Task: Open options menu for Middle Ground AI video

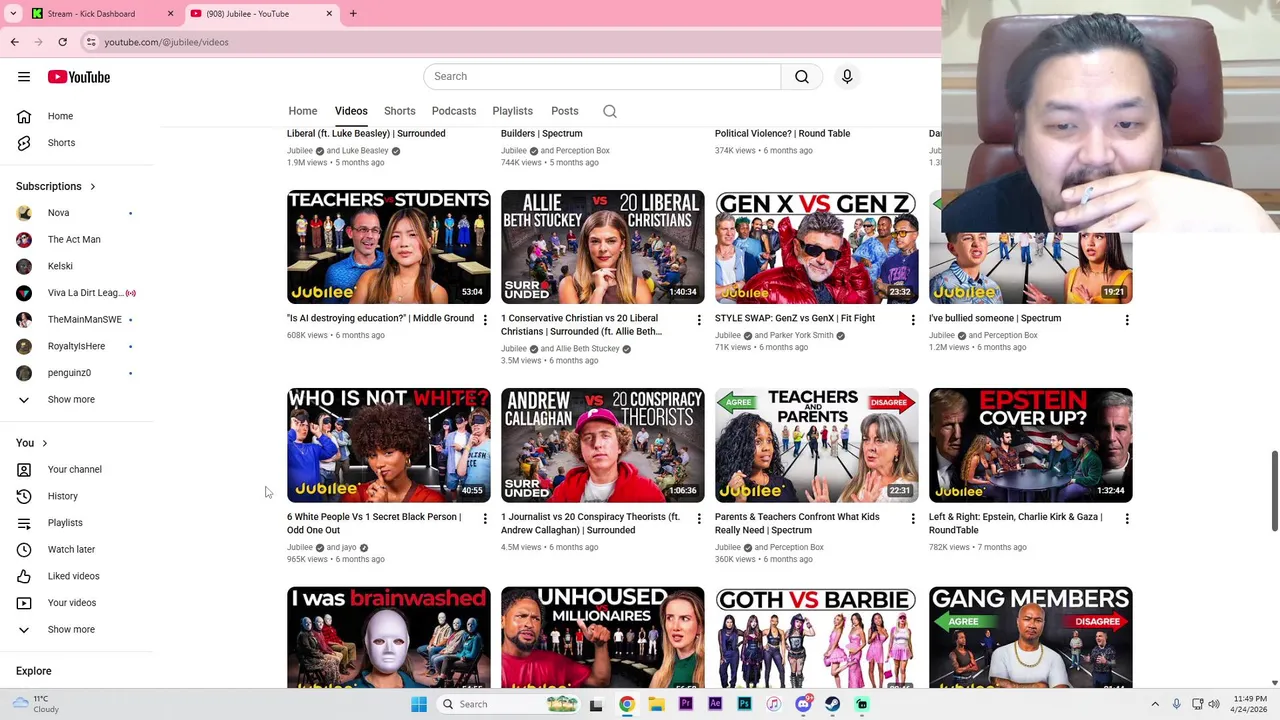Action: click(x=485, y=320)
